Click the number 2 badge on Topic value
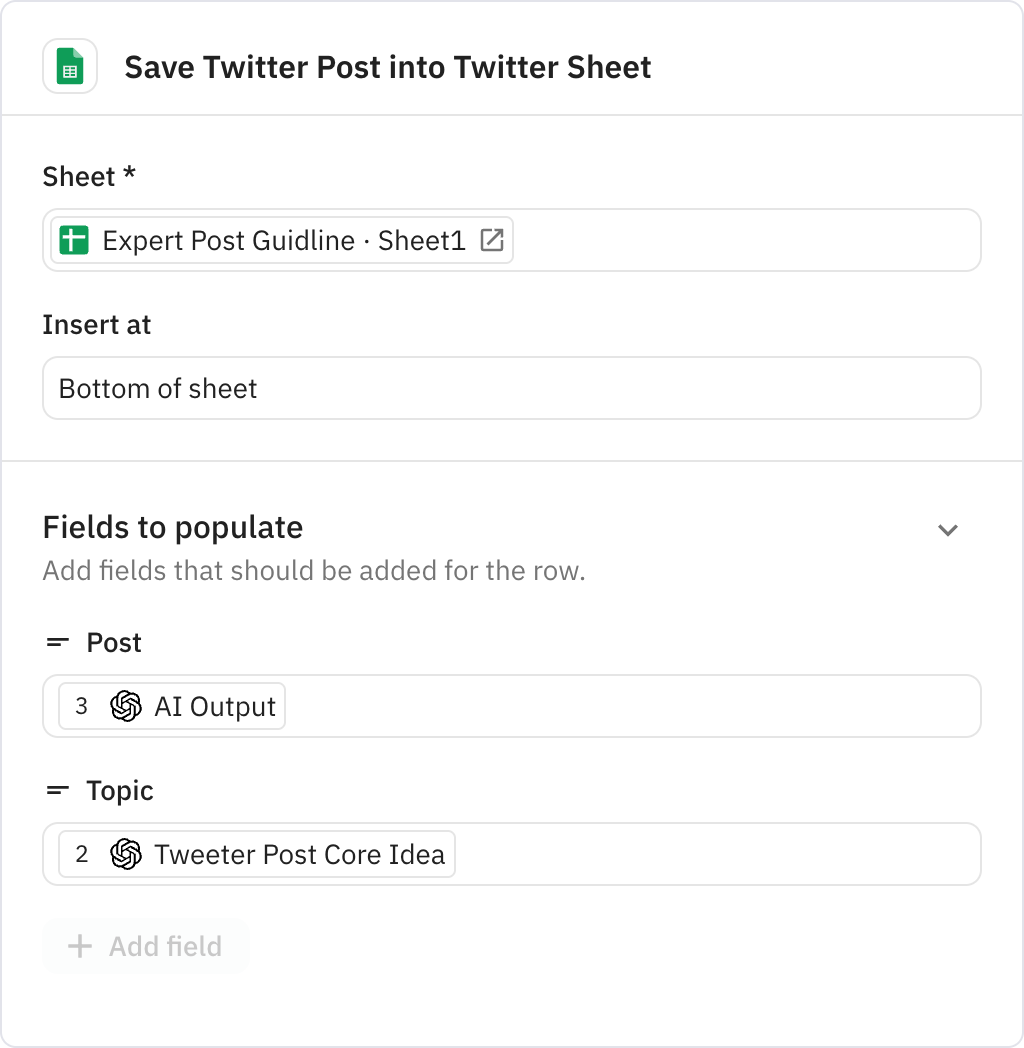 [81, 854]
